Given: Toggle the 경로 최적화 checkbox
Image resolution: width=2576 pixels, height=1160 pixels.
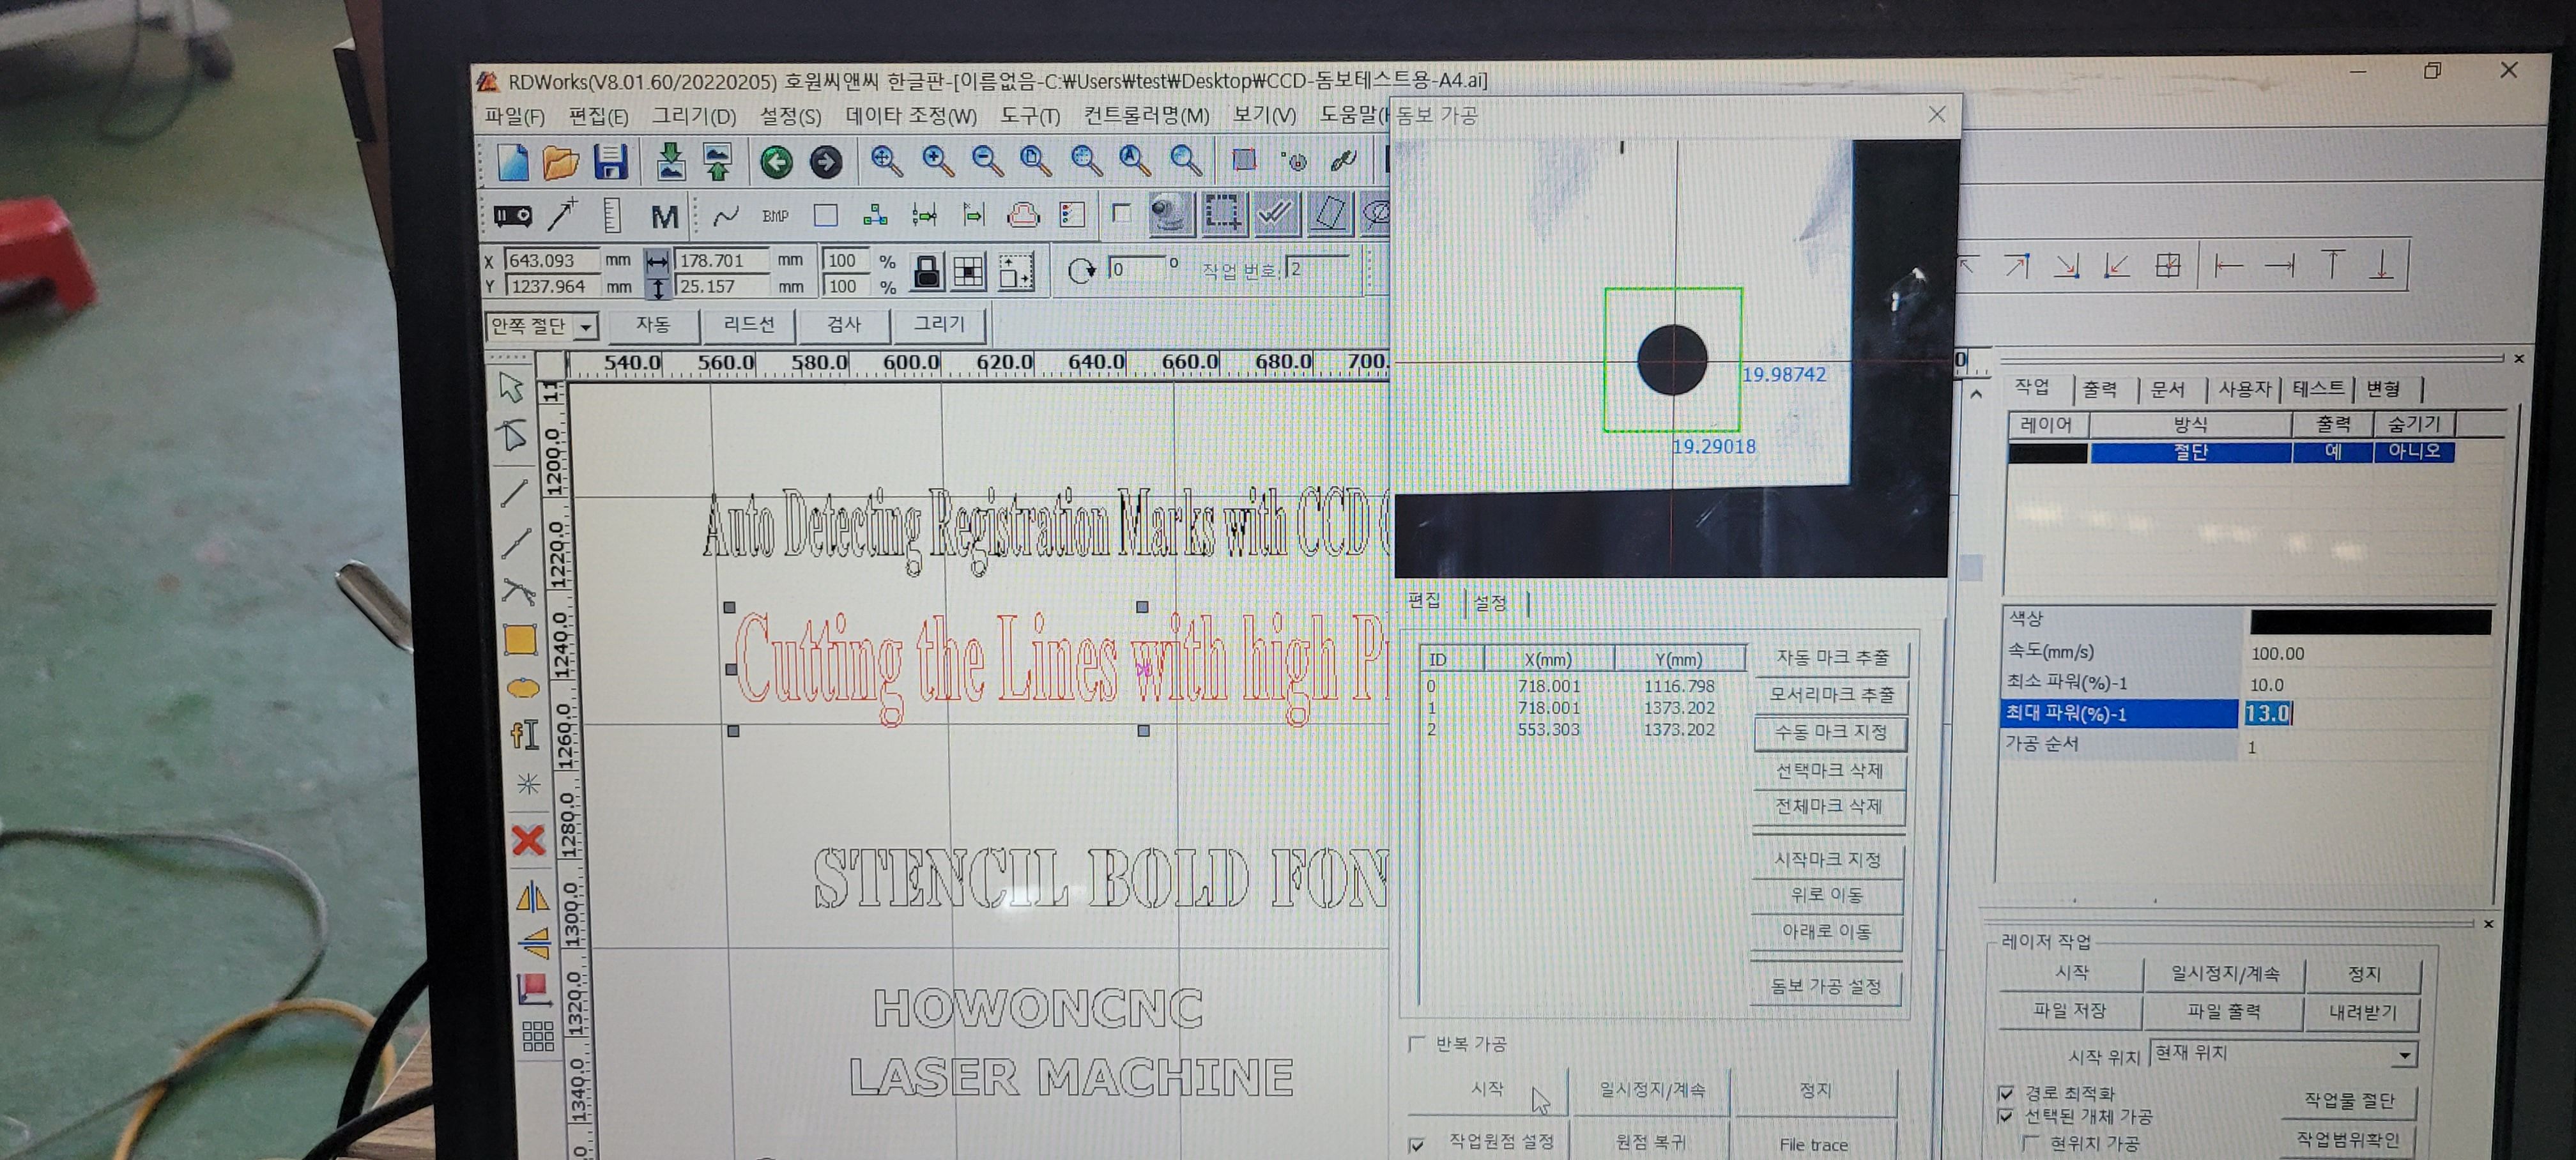Looking at the screenshot, I should coord(2006,1093).
